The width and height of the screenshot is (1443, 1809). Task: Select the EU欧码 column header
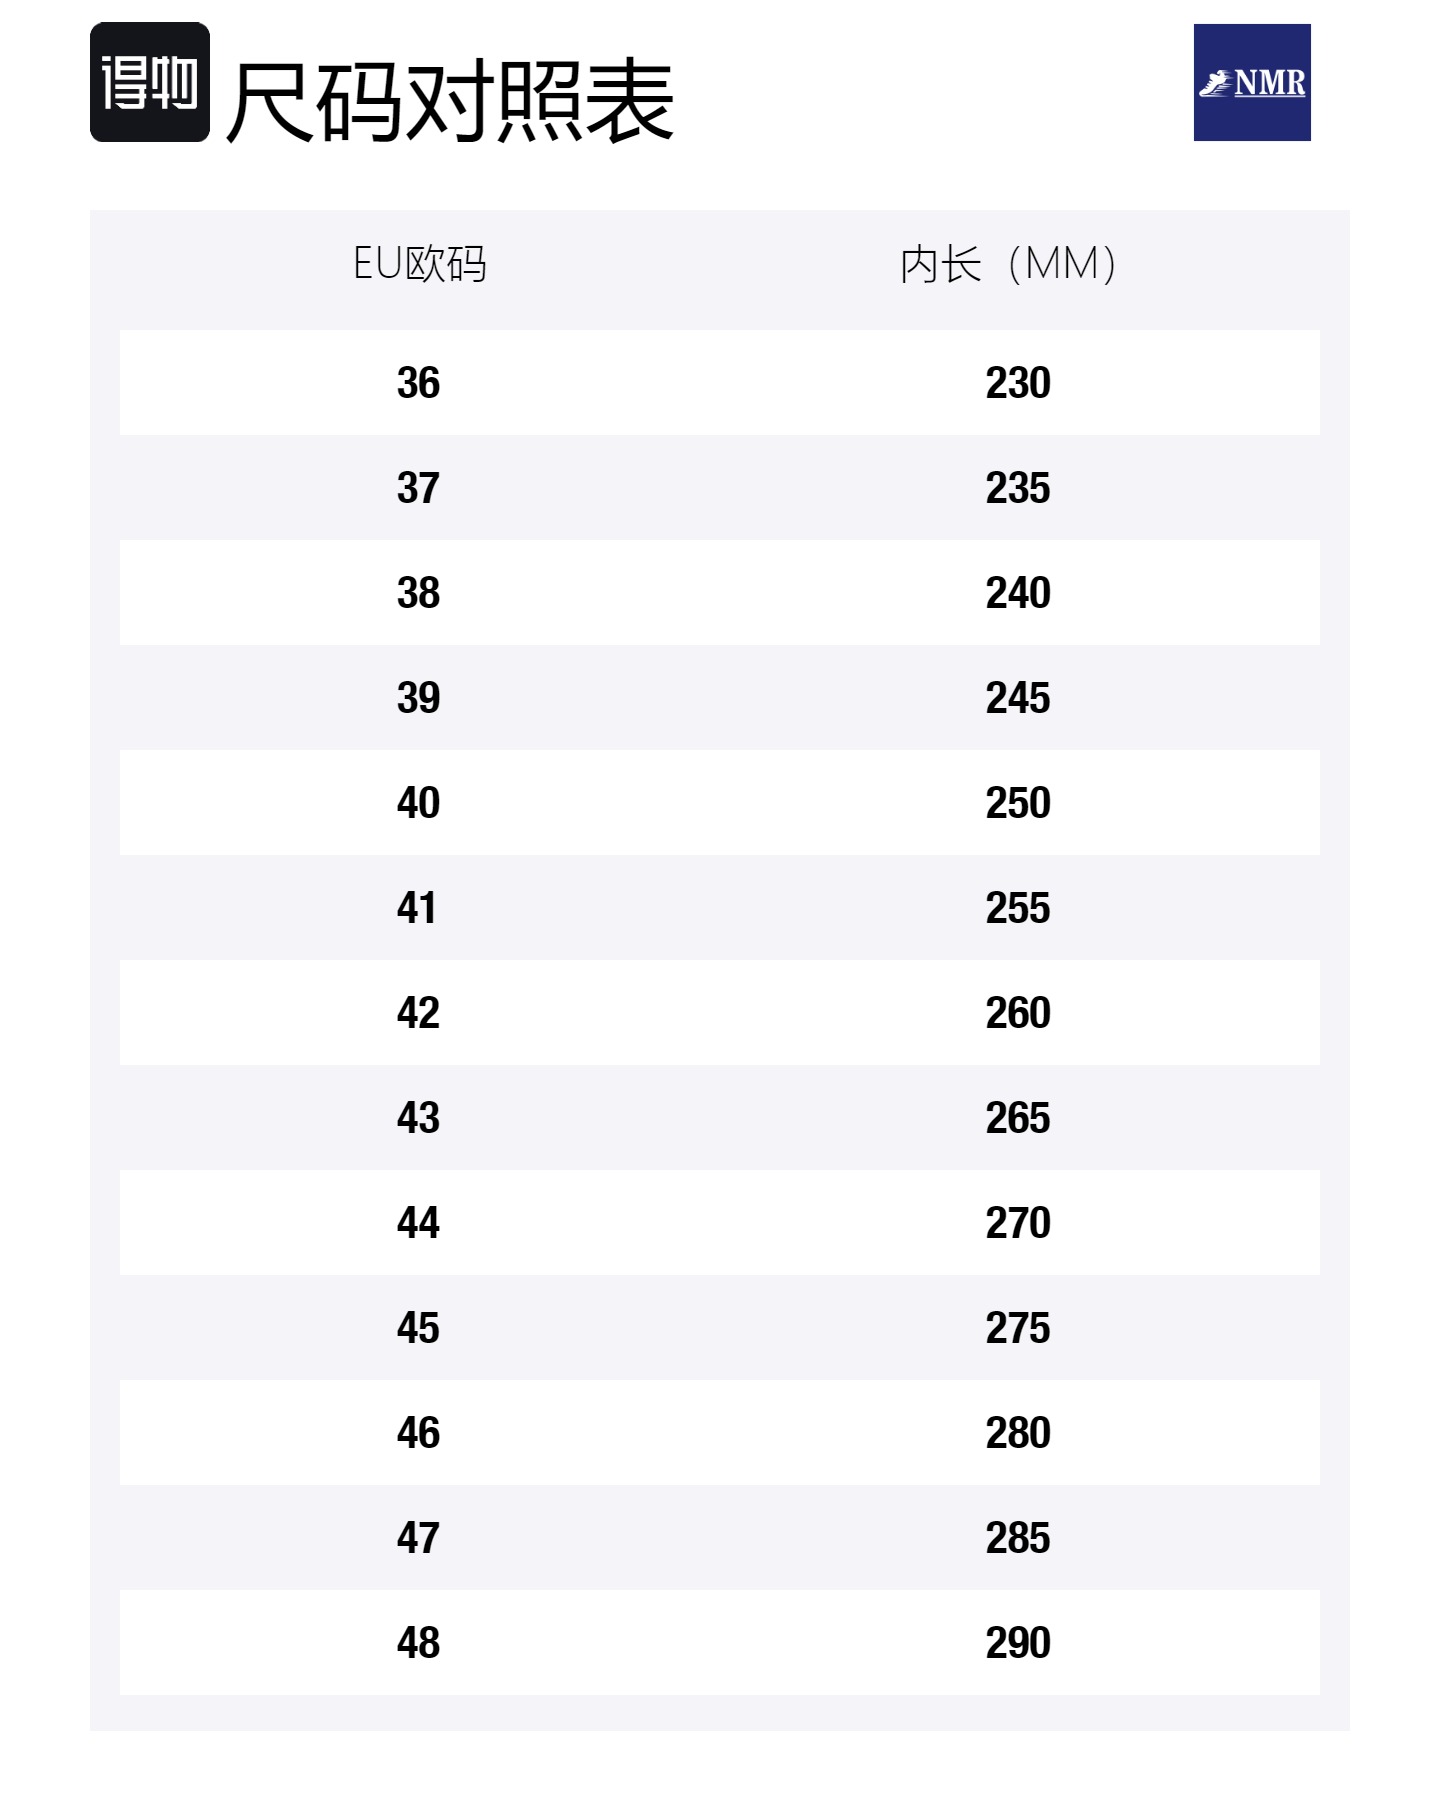pyautogui.click(x=420, y=264)
